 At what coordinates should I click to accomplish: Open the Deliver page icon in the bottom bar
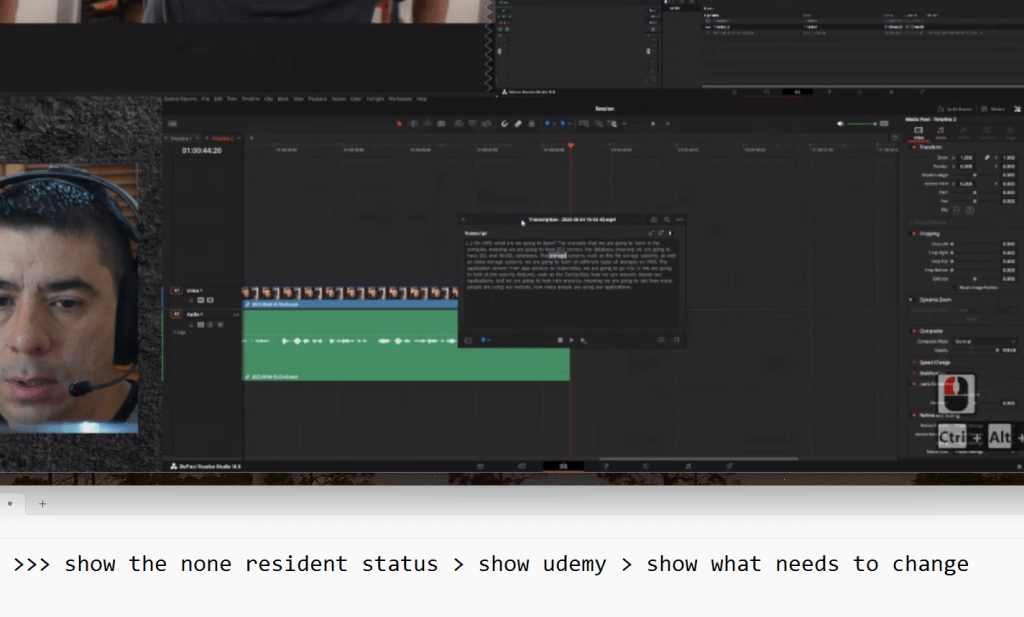point(729,466)
